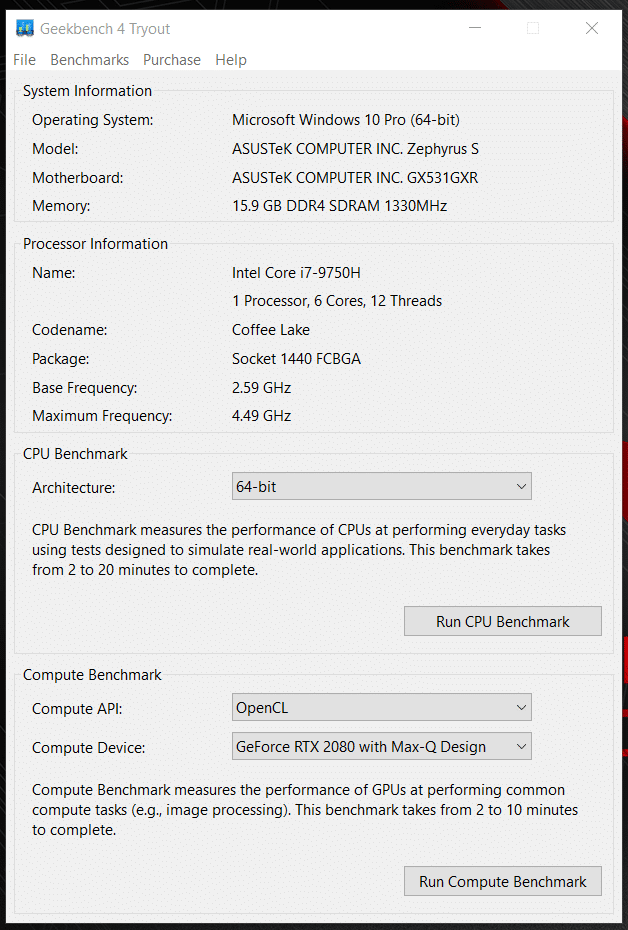Click the maximize window button

click(533, 29)
